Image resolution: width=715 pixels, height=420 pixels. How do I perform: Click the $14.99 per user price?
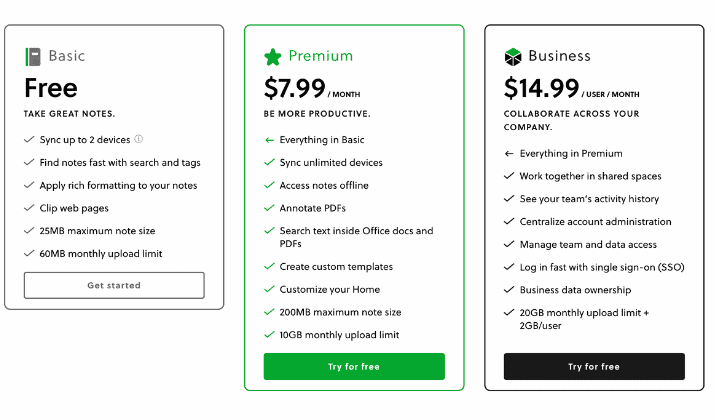pos(571,88)
